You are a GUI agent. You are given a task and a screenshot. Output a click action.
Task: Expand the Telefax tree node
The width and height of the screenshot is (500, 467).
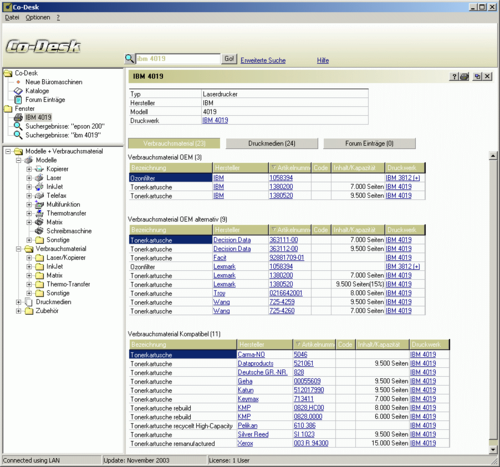pos(29,196)
